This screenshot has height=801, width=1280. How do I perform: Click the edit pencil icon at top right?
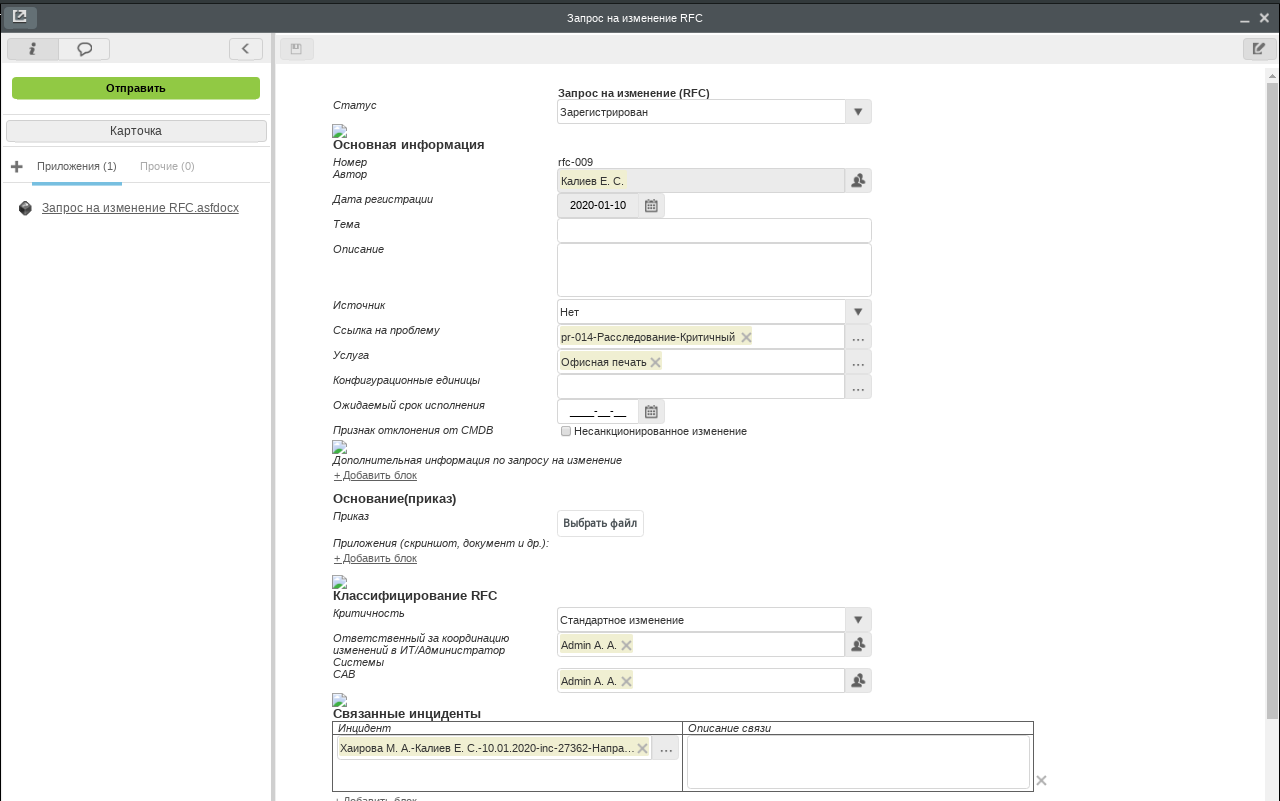tap(1259, 49)
